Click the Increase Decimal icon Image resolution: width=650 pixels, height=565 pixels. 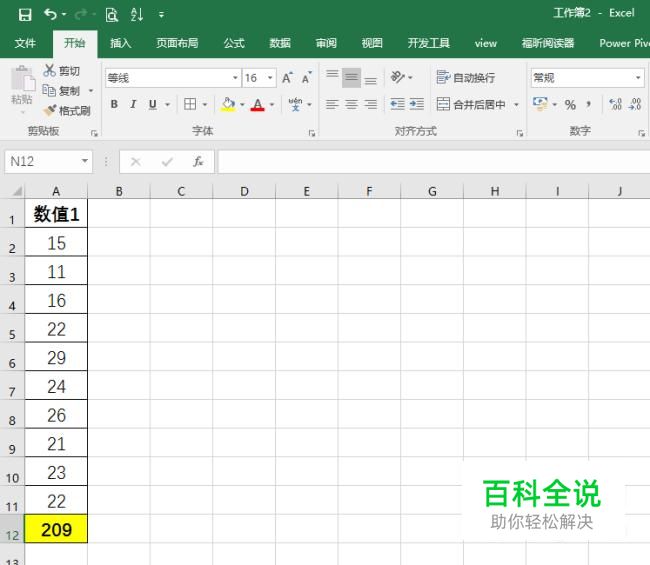point(616,104)
